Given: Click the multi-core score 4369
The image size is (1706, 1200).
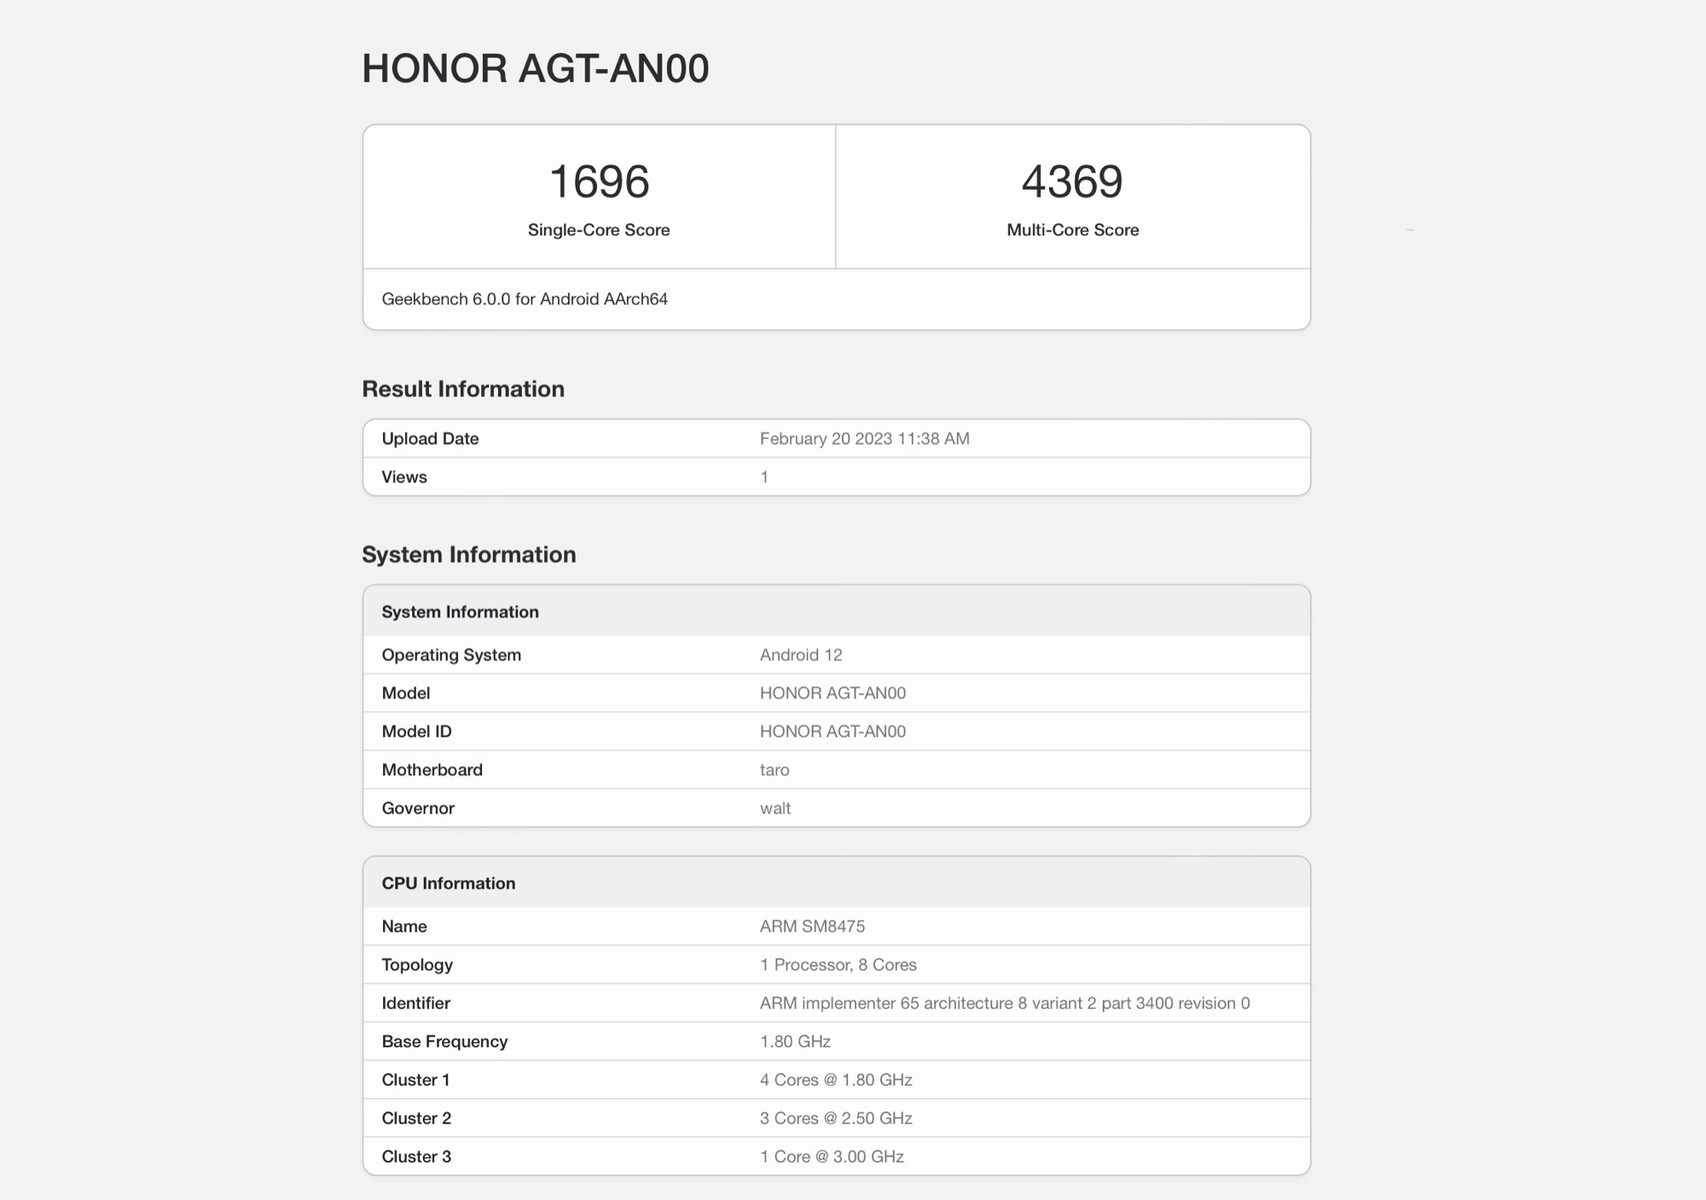Looking at the screenshot, I should click(x=1072, y=182).
